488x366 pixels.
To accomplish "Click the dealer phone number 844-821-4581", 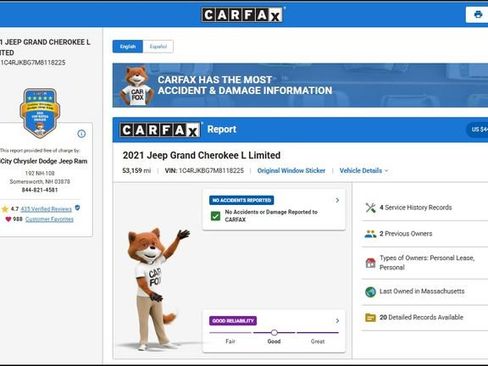I will point(40,190).
